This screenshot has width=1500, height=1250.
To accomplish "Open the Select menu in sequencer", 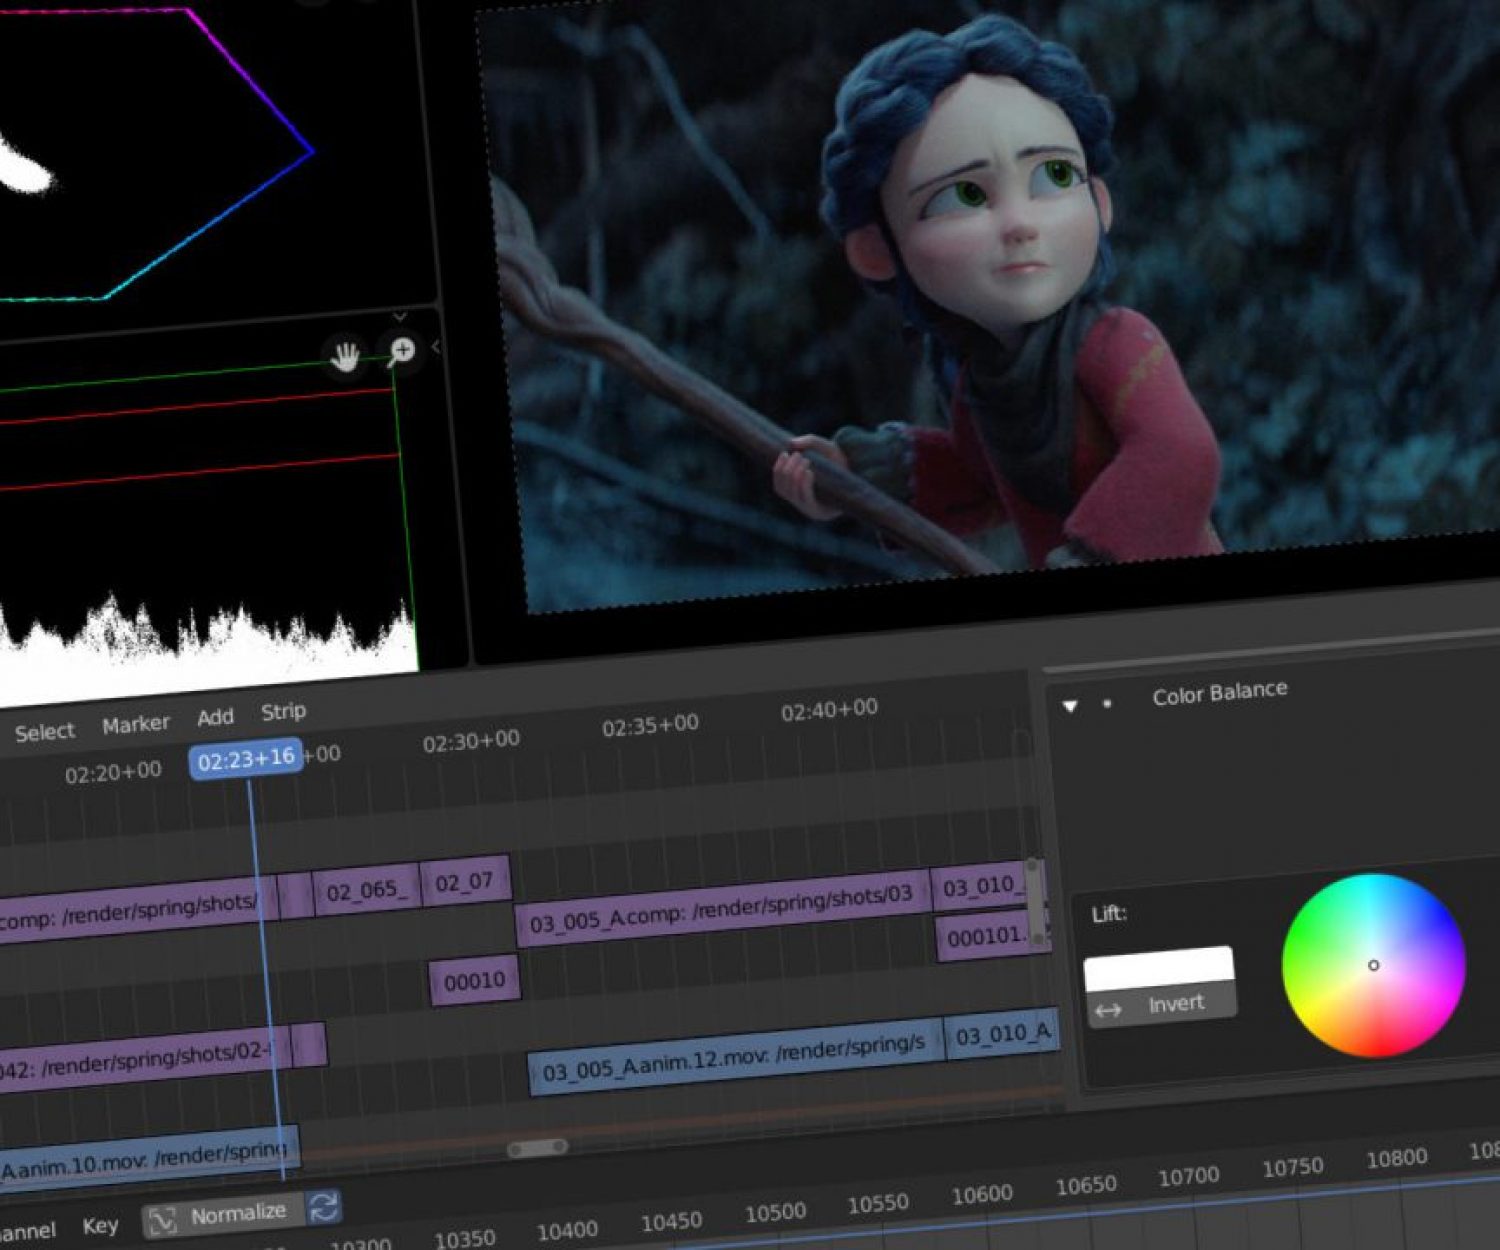I will [45, 732].
